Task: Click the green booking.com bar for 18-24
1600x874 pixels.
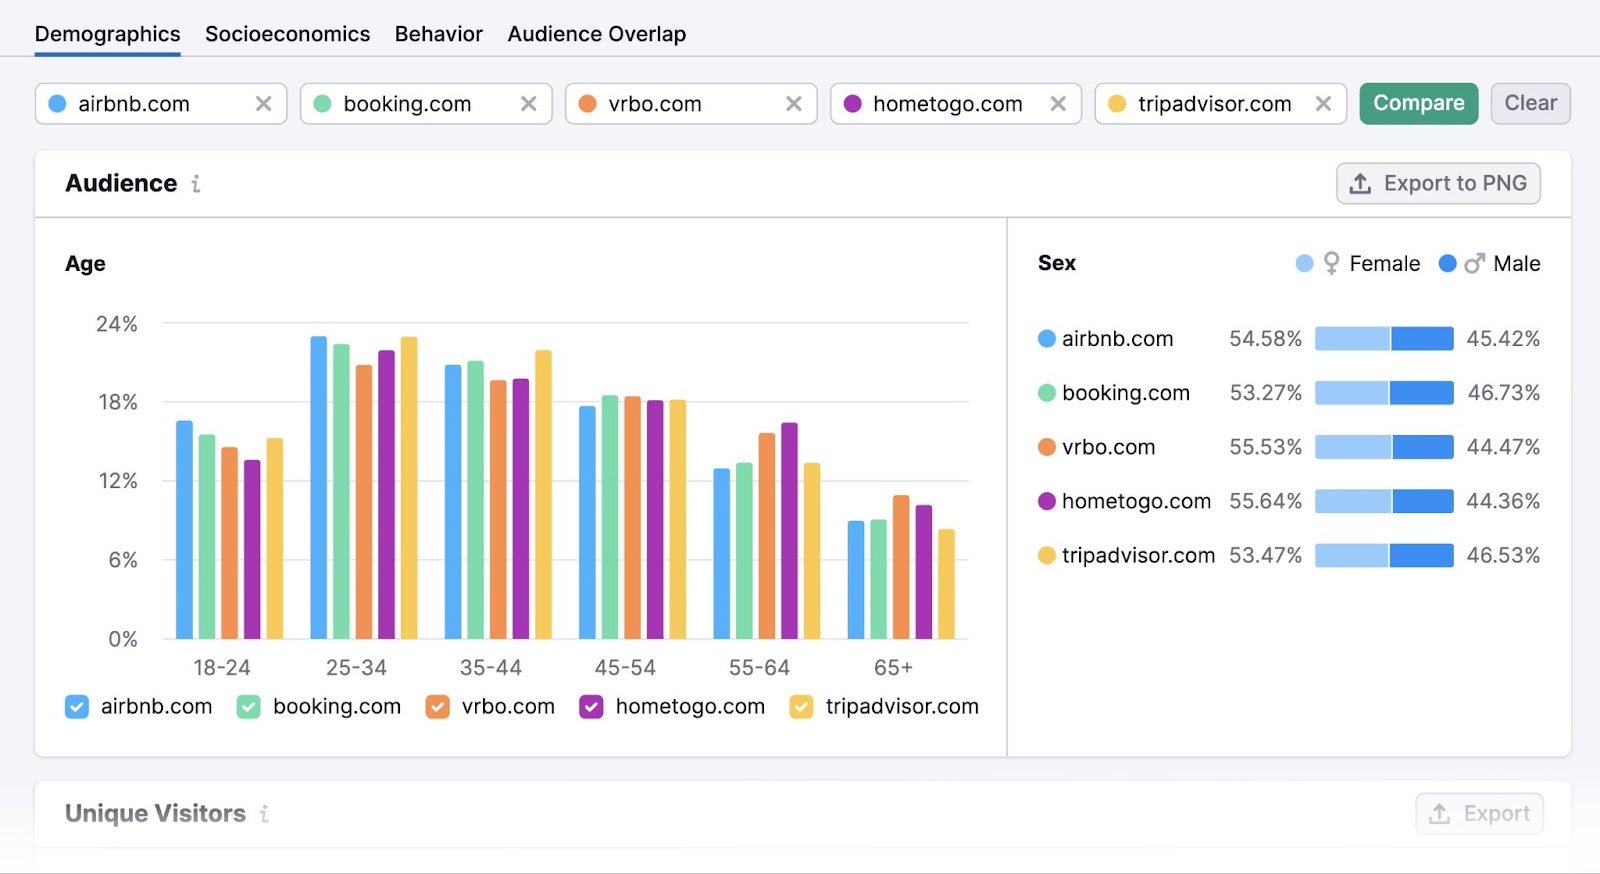Action: 207,537
